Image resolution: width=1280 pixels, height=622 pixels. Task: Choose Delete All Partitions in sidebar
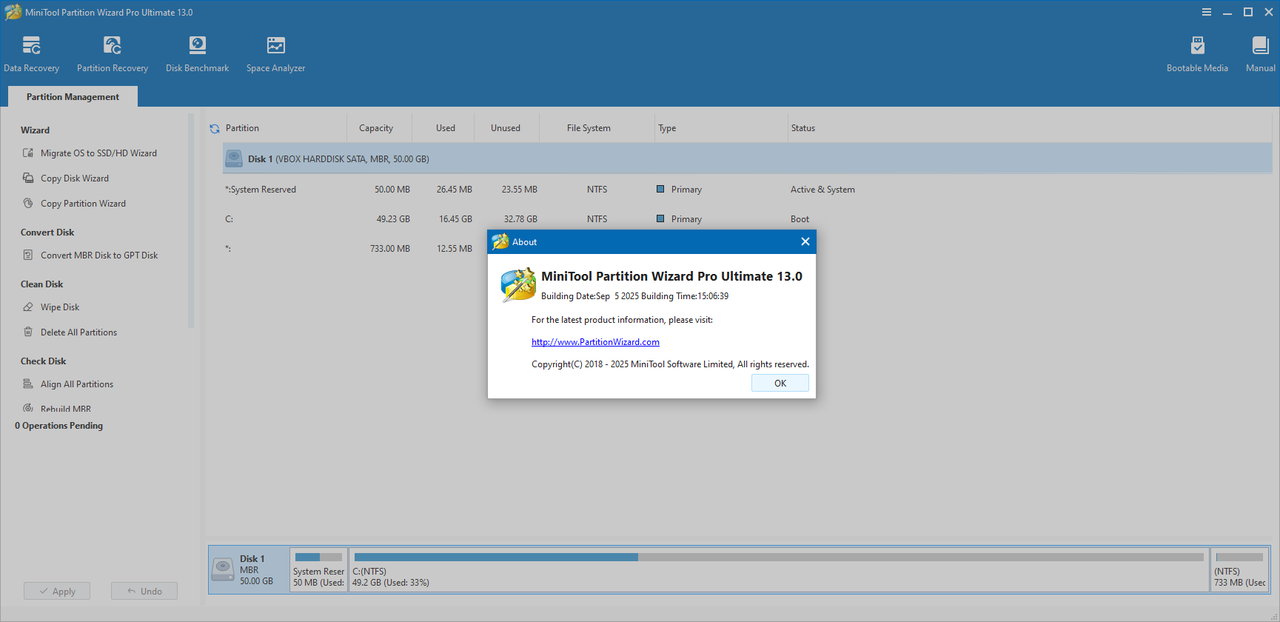click(79, 332)
